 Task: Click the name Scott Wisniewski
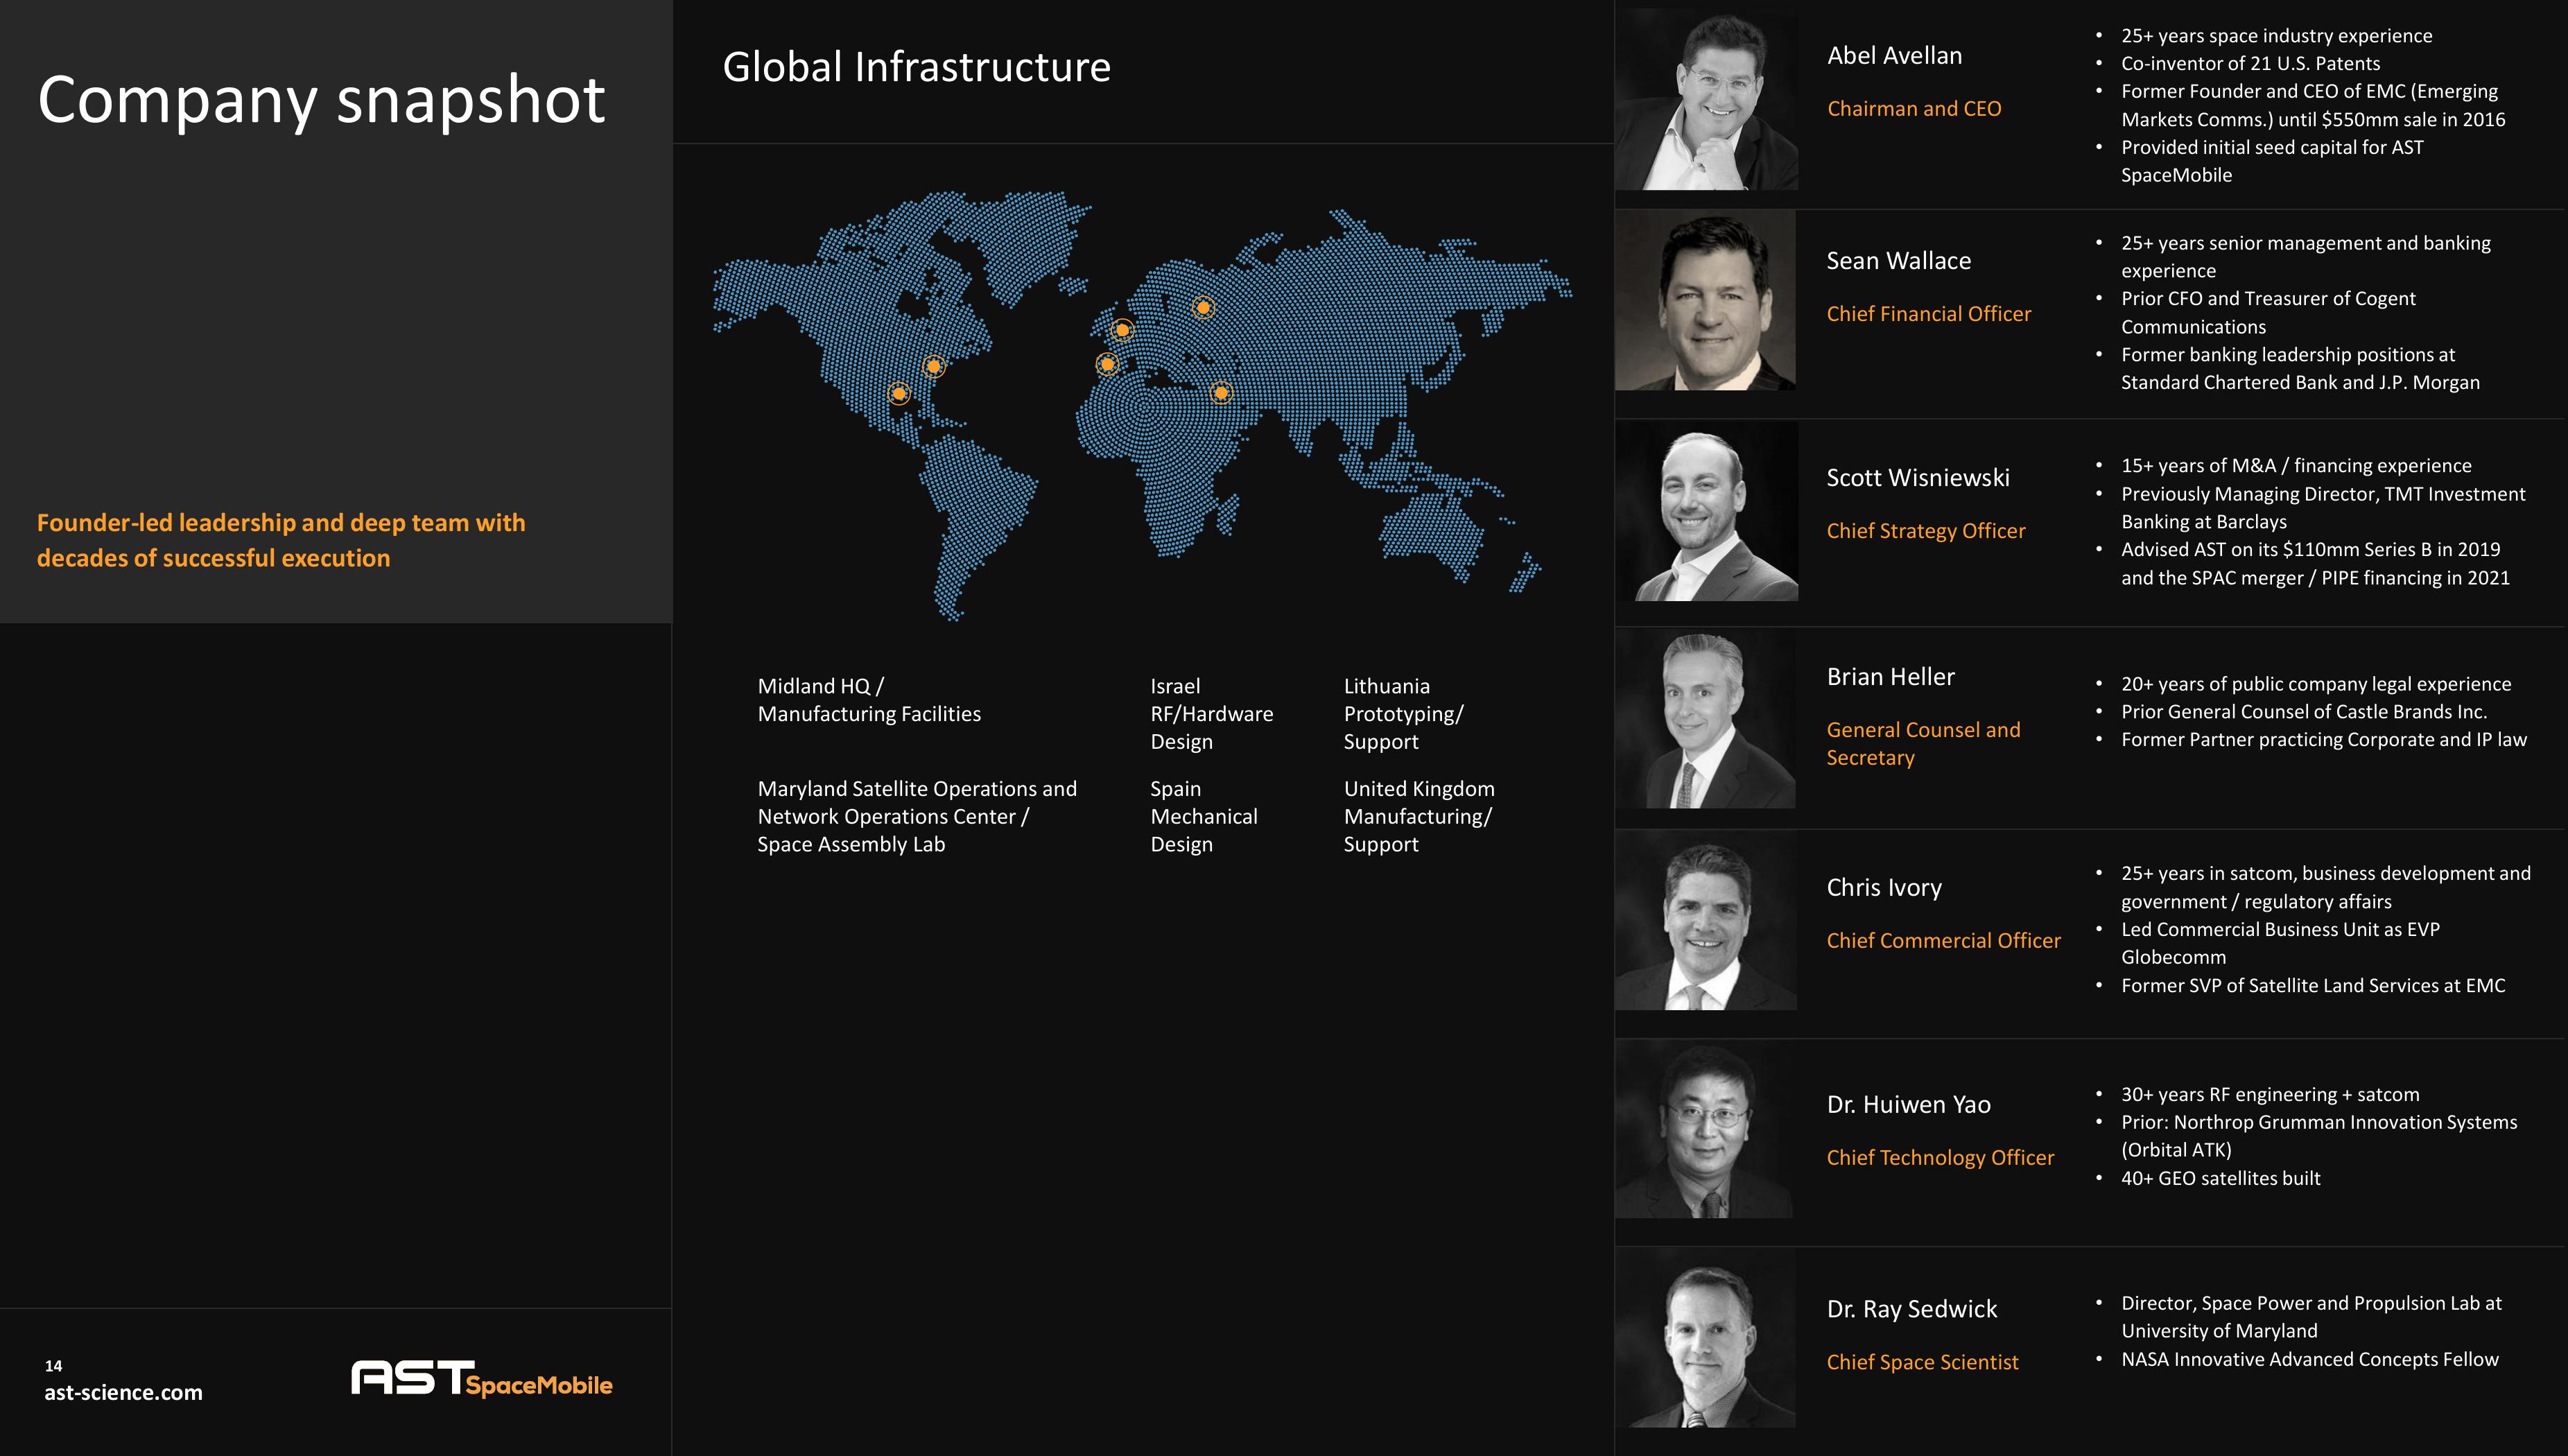point(1917,478)
